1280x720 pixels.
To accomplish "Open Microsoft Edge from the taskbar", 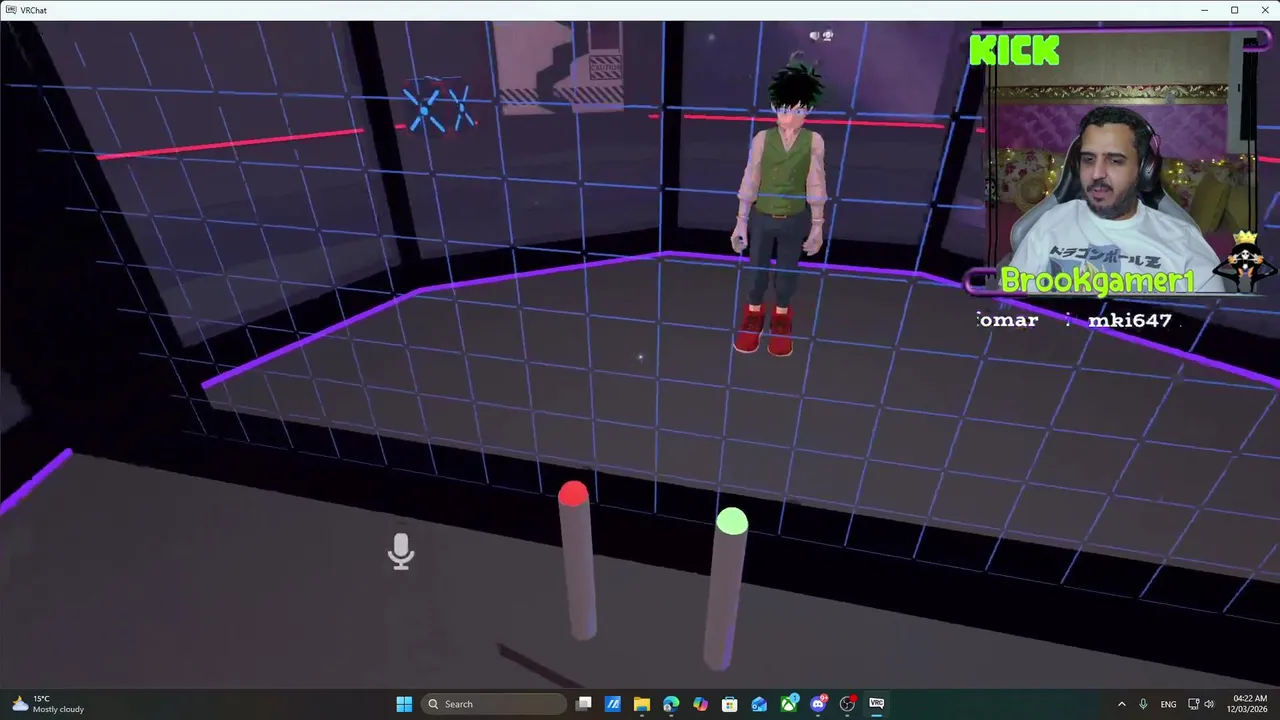I will pos(671,704).
